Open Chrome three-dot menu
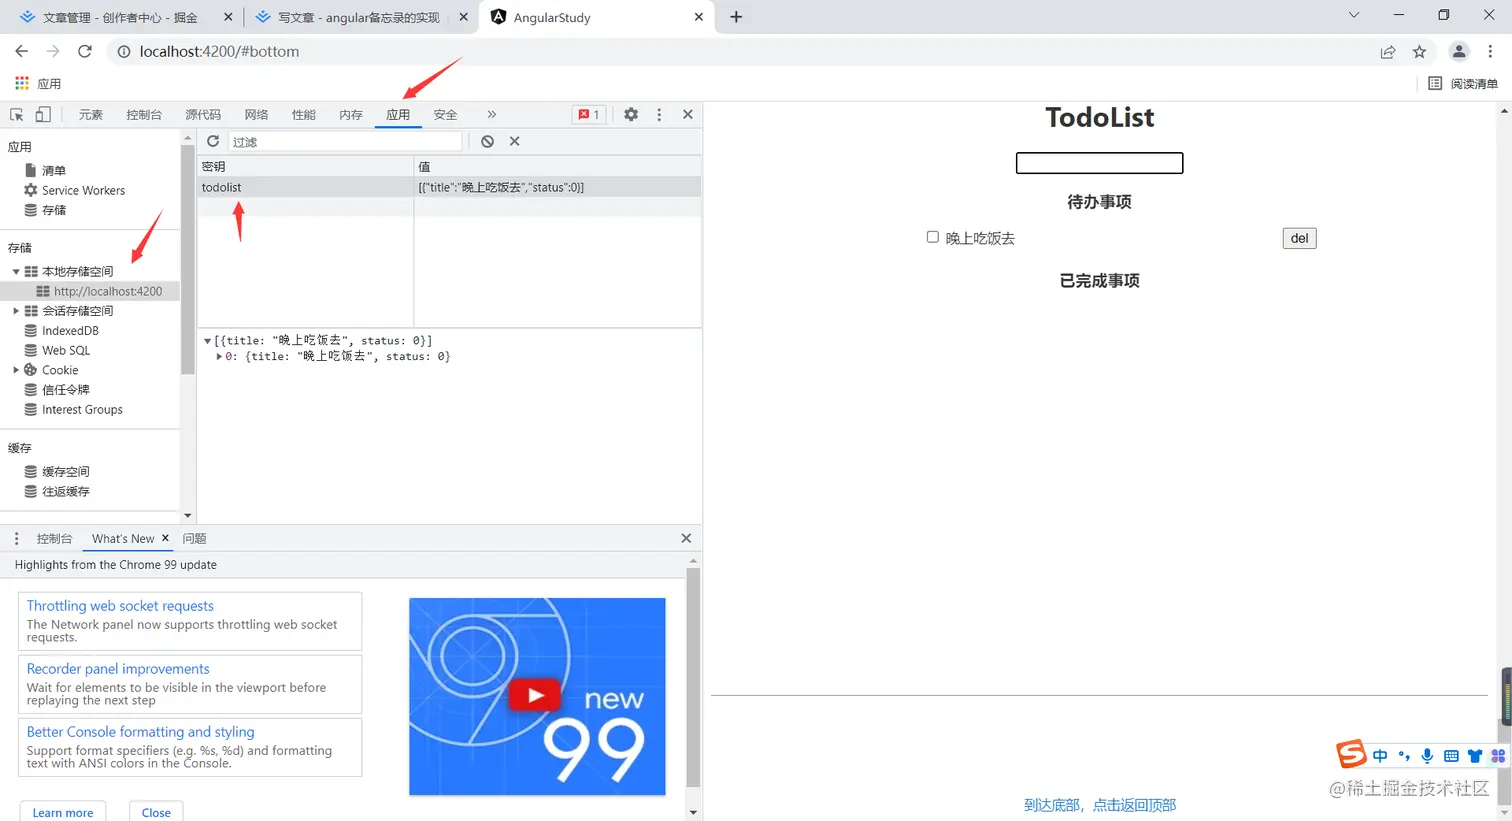This screenshot has height=821, width=1512. click(x=1490, y=52)
